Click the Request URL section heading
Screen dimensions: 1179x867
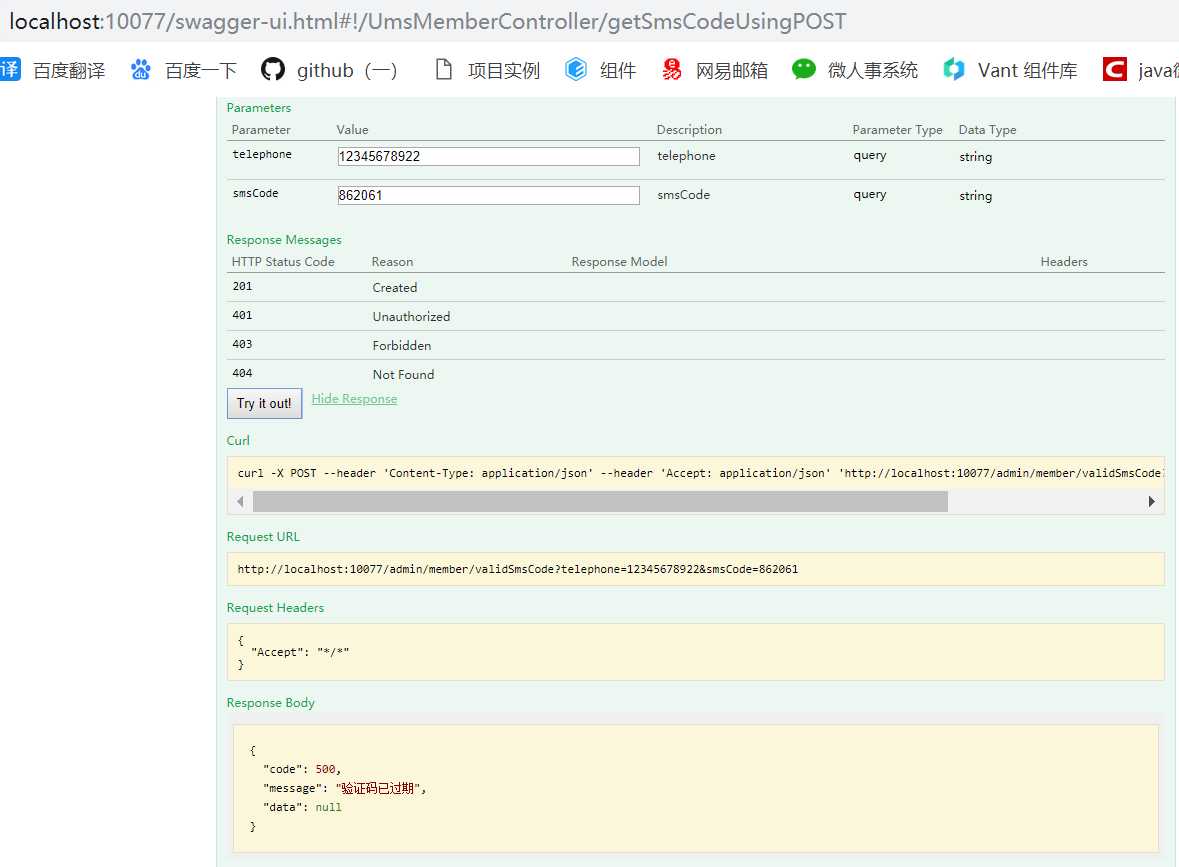point(263,537)
